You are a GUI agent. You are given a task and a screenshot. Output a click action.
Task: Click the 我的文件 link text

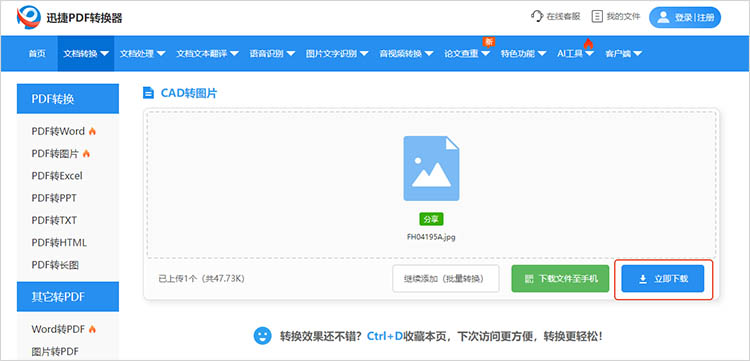coord(623,17)
